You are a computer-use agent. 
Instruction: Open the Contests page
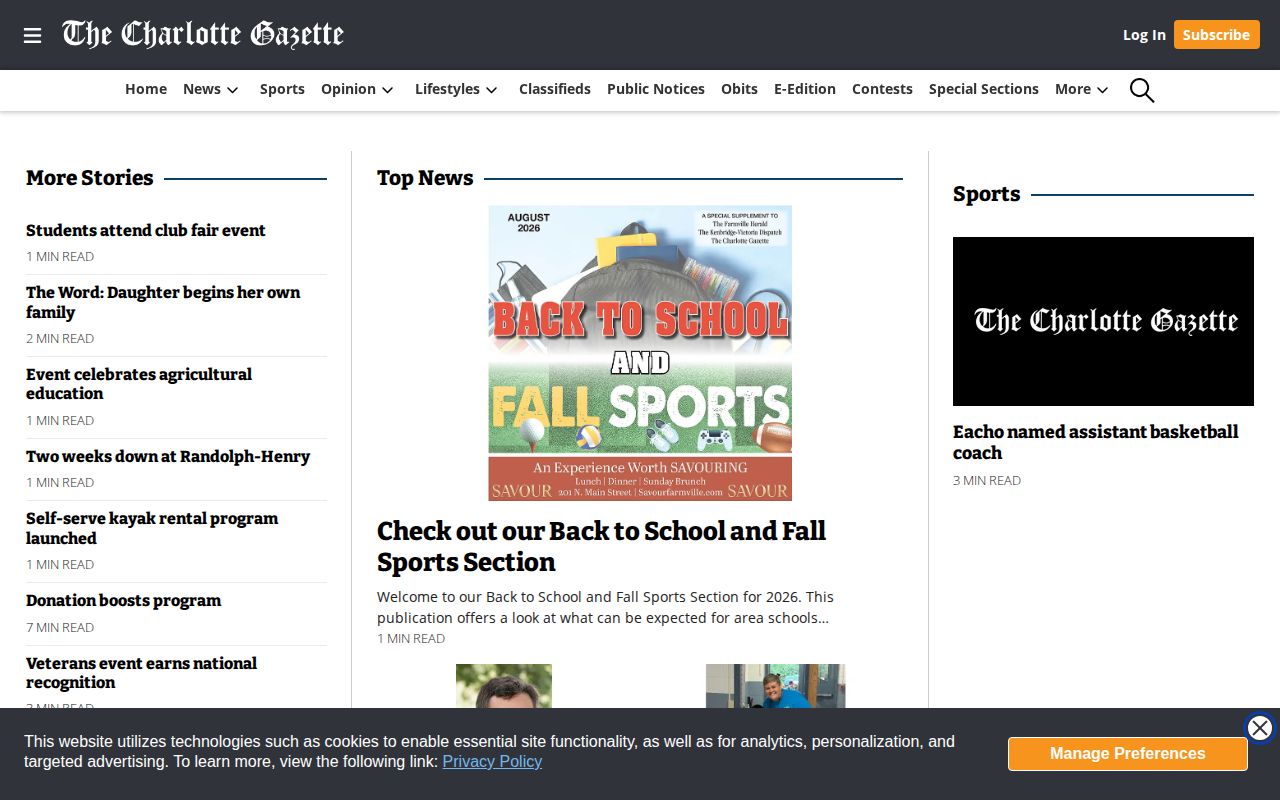pos(882,89)
